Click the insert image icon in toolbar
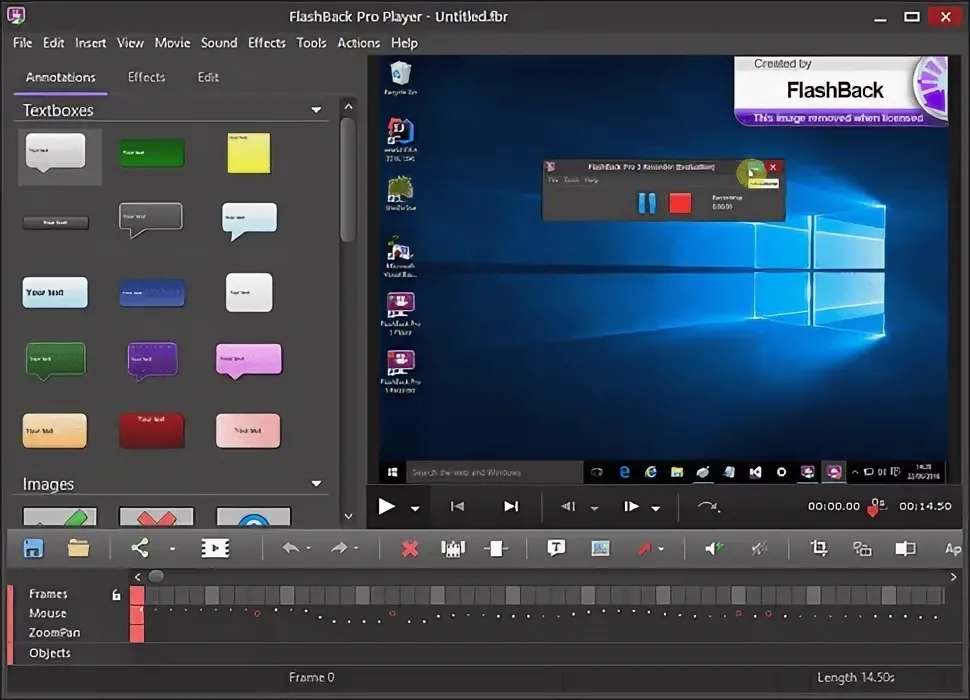 [600, 548]
